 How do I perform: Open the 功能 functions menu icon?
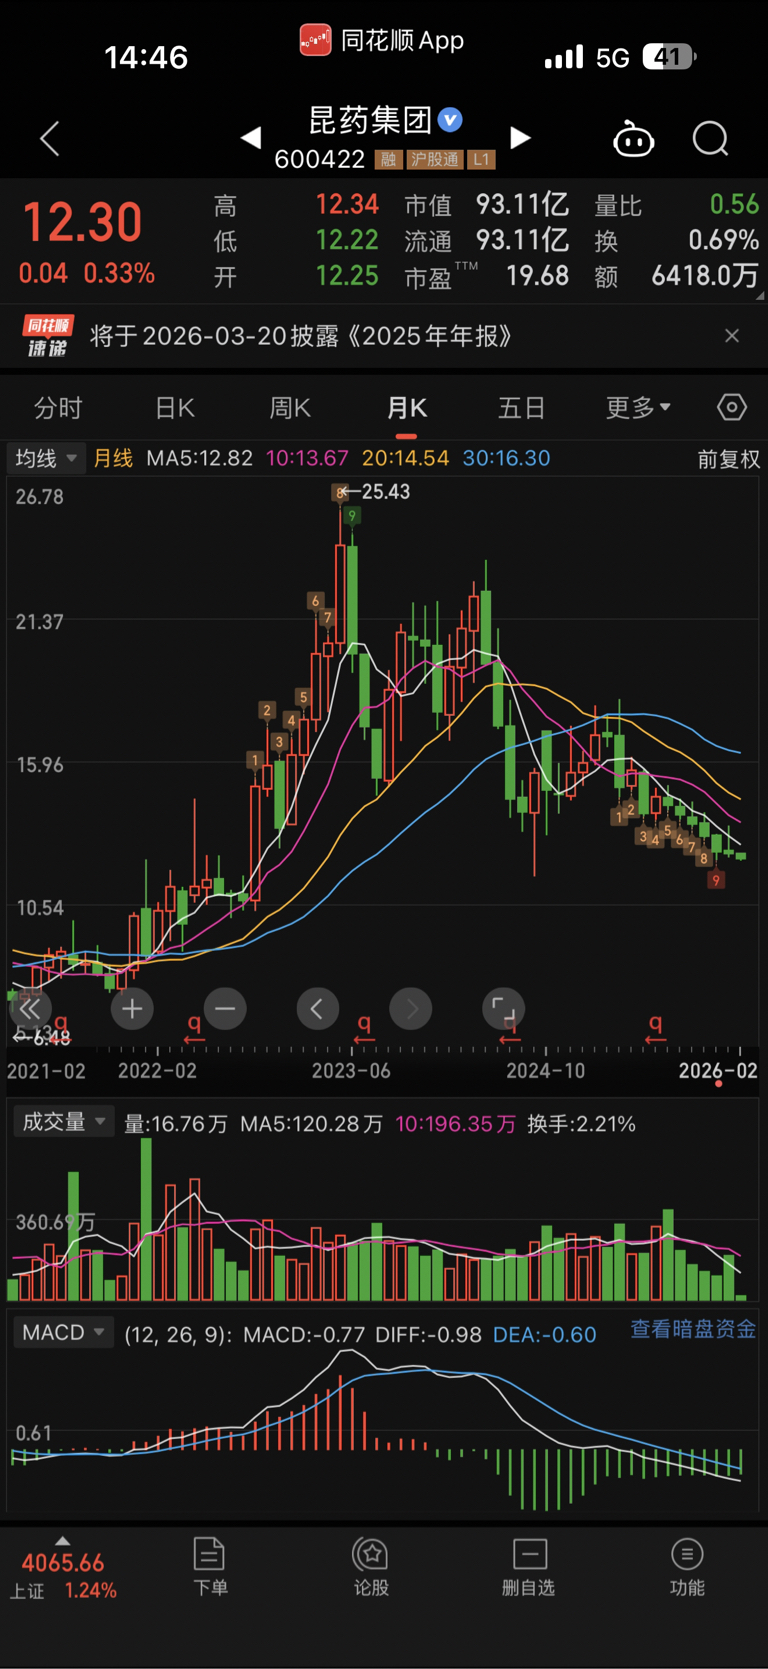click(x=687, y=1567)
